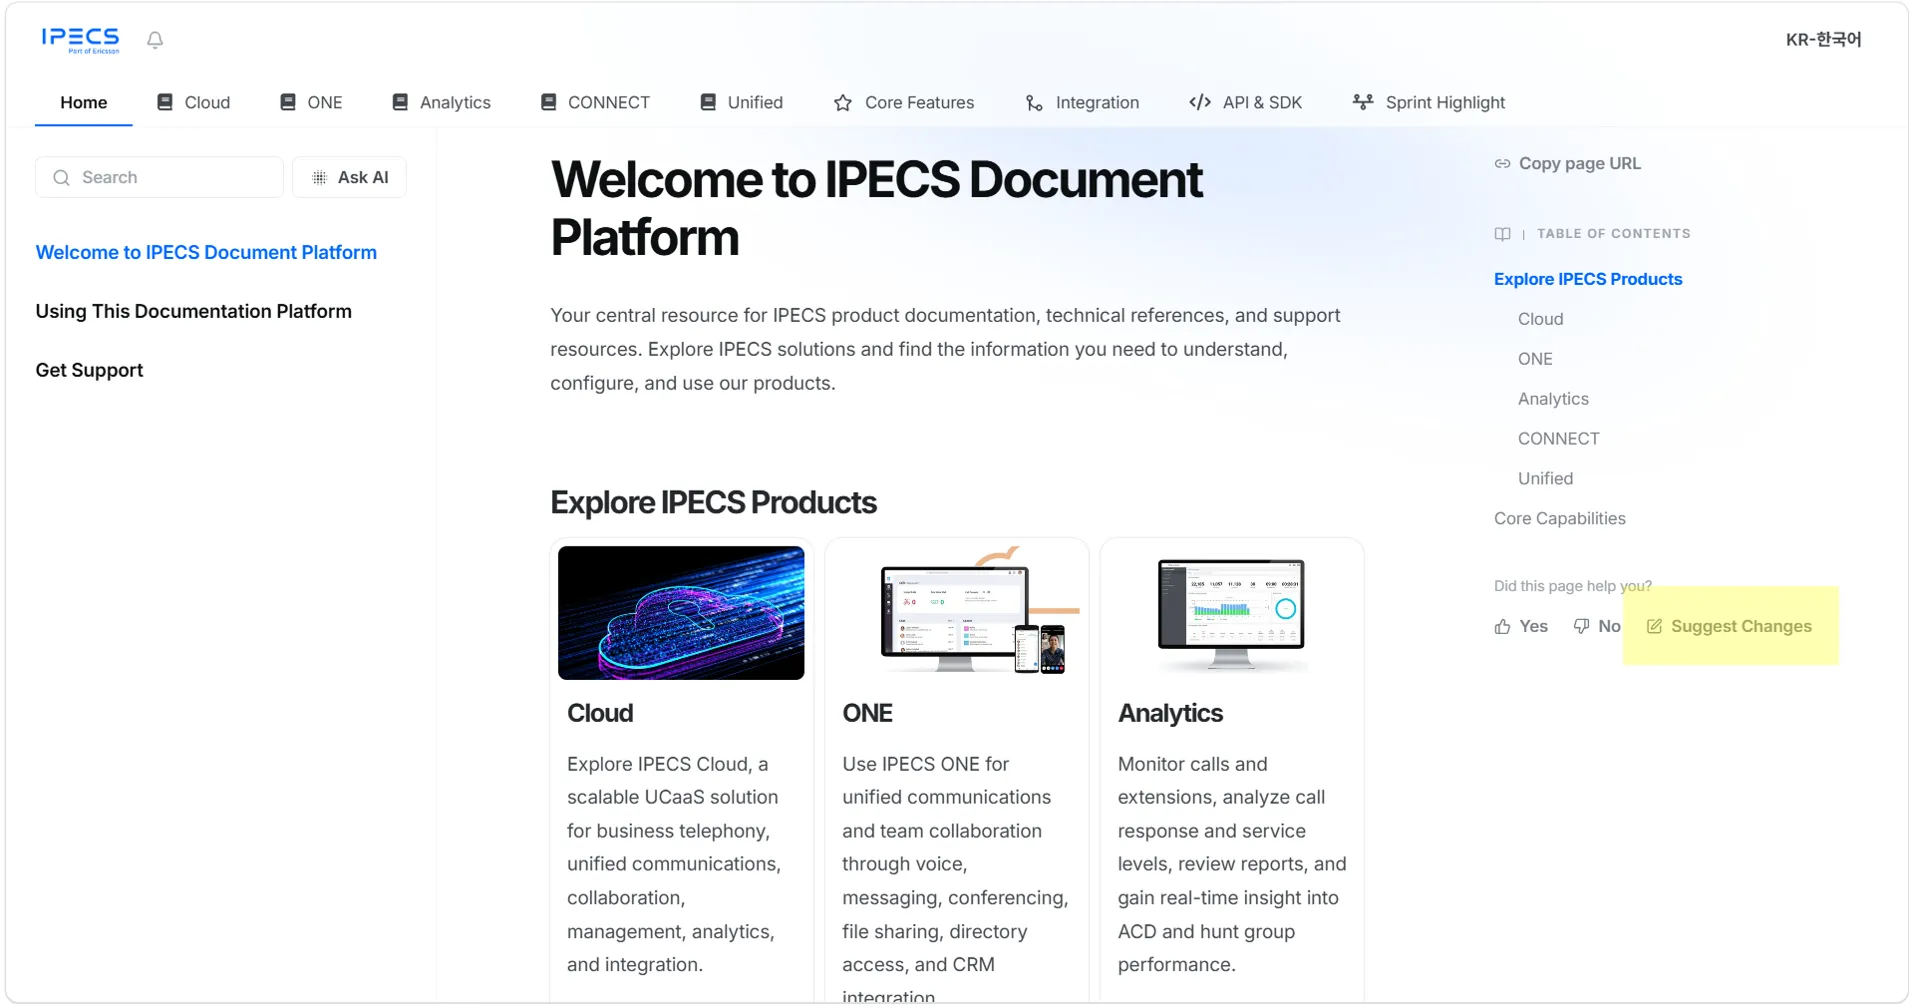Click the Analytics card monitor image
Viewport: 1914px width, 1008px height.
click(x=1232, y=613)
